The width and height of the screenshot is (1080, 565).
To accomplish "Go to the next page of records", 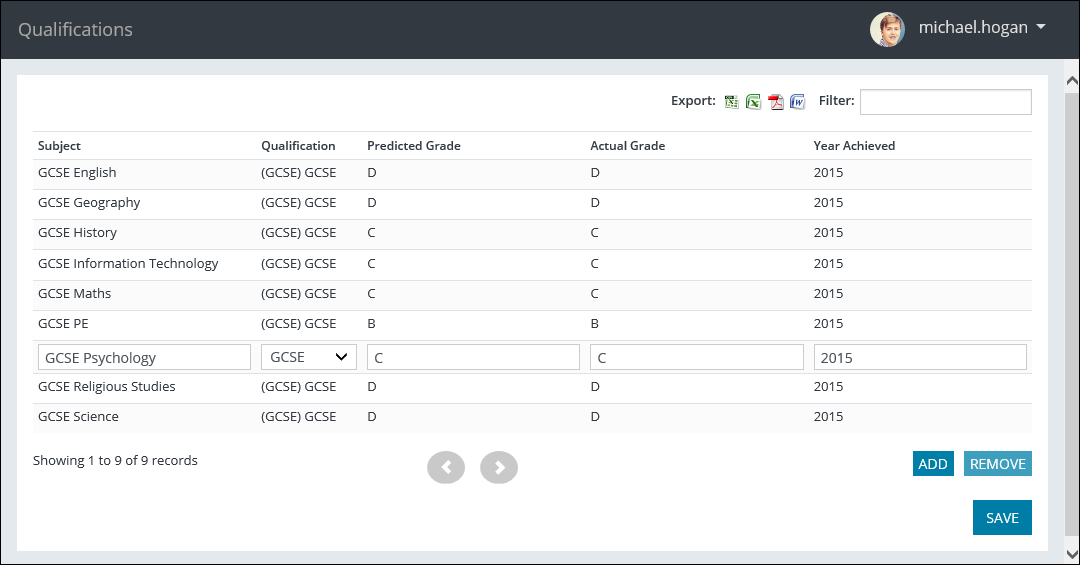I will click(499, 467).
